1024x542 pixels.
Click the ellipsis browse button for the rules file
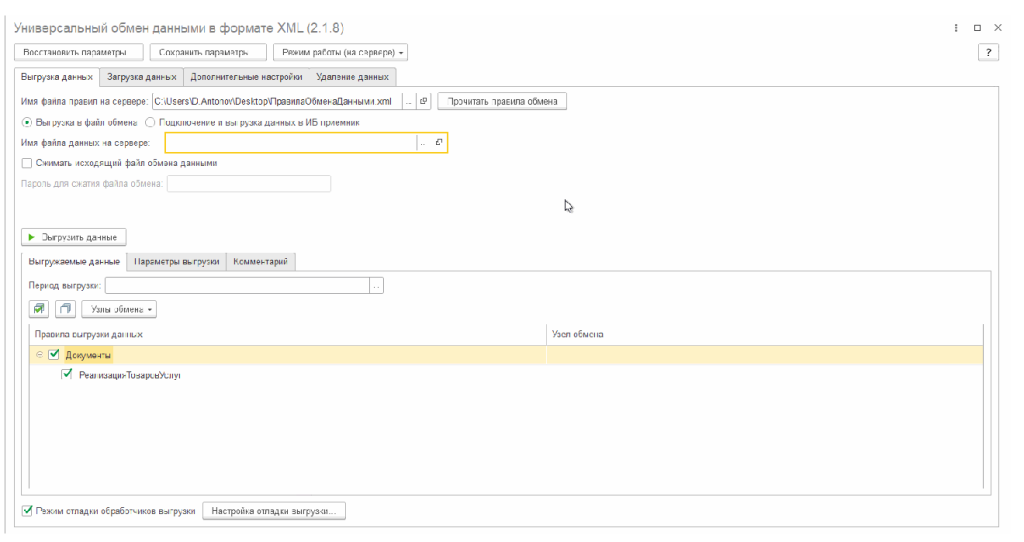pyautogui.click(x=408, y=101)
